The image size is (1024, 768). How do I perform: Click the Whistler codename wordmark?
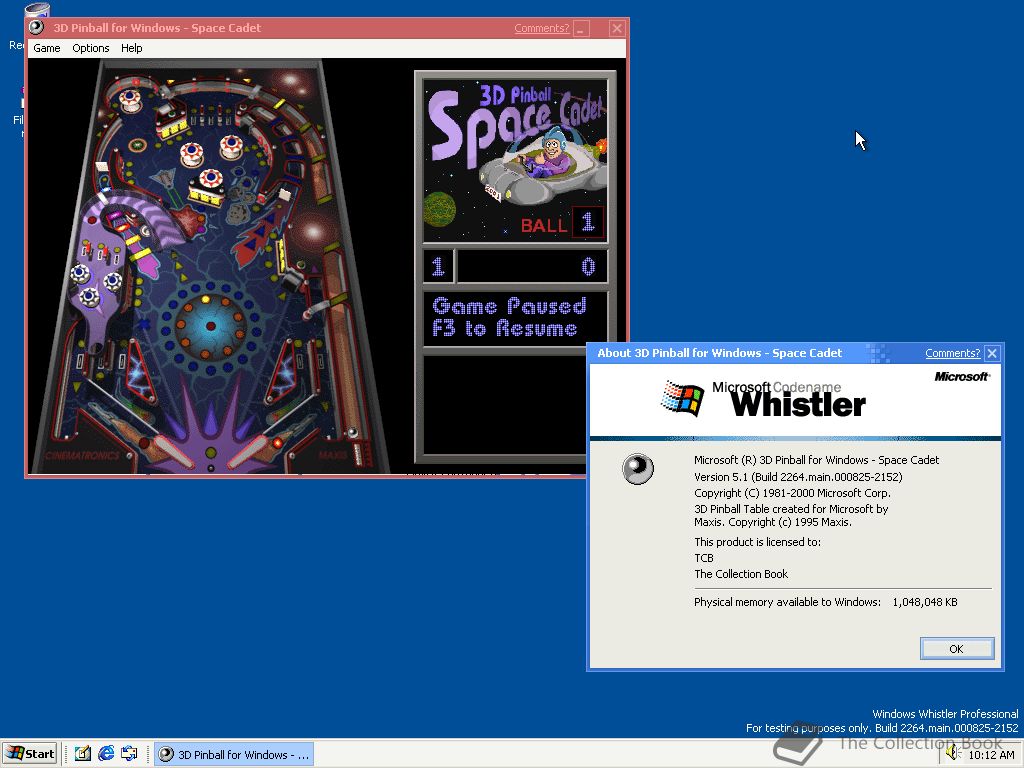click(x=797, y=404)
